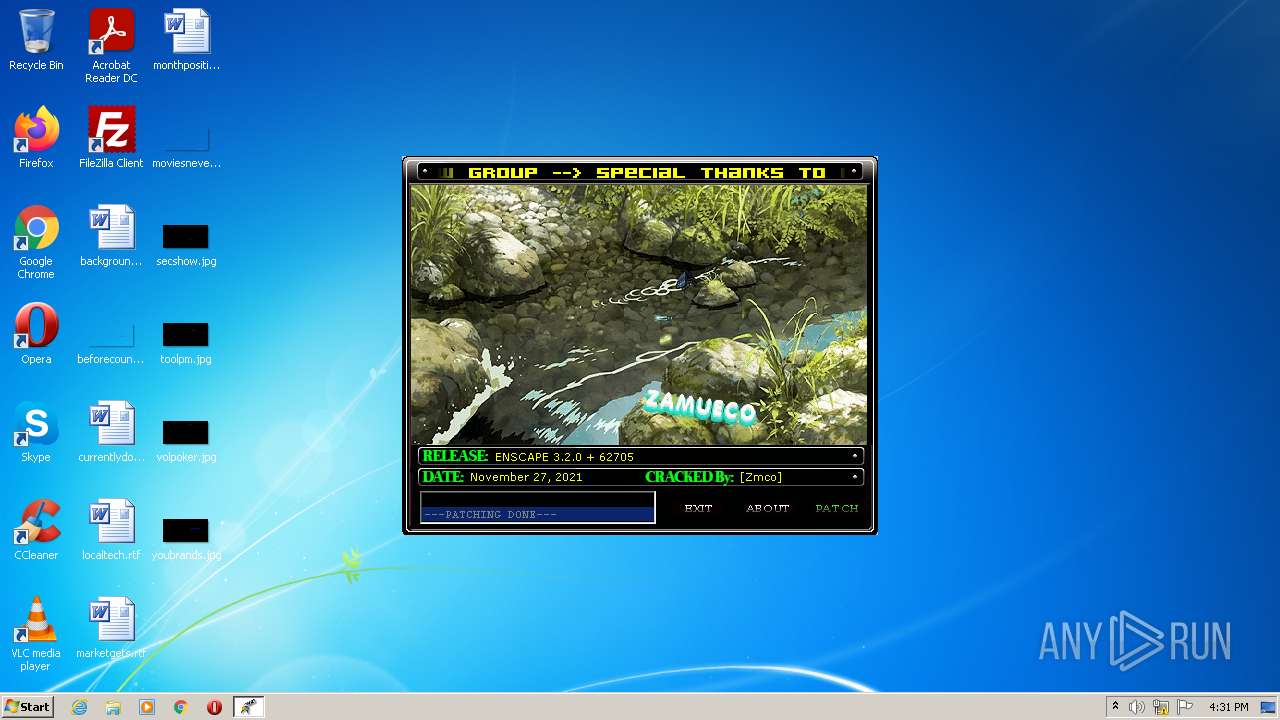Open Windows Media Player taskbar icon

[147, 707]
